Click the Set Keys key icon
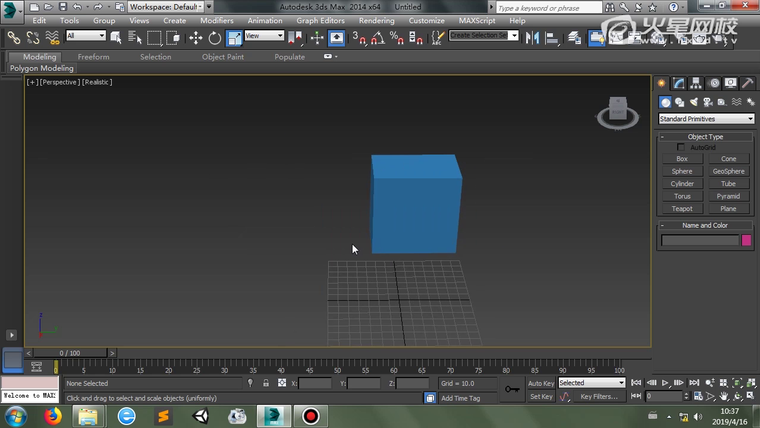Image resolution: width=760 pixels, height=428 pixels. pos(511,389)
